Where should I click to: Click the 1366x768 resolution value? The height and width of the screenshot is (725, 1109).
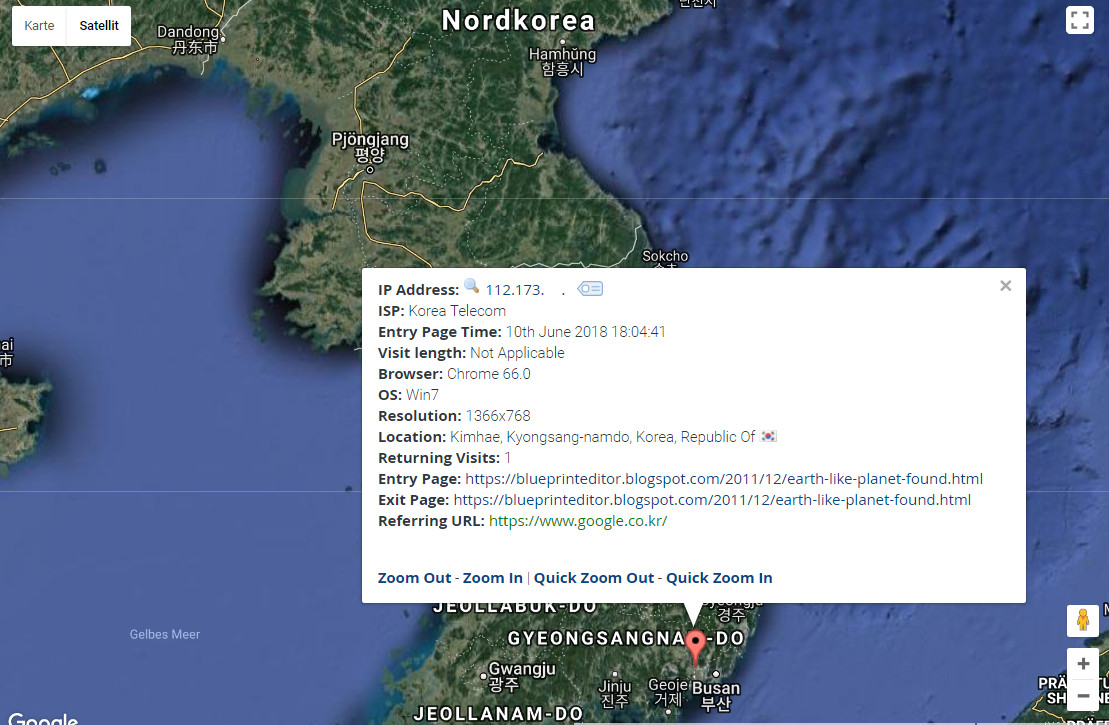pyautogui.click(x=498, y=416)
